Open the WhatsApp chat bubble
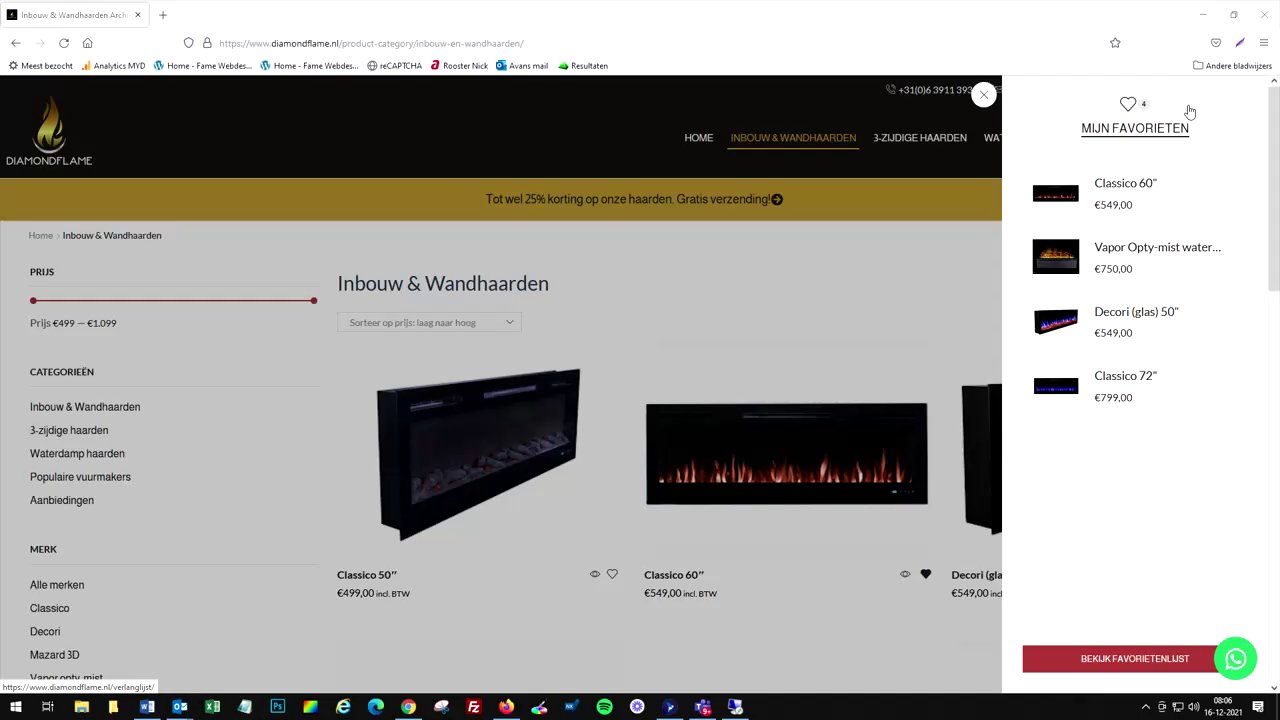The height and width of the screenshot is (720, 1280). [x=1235, y=659]
